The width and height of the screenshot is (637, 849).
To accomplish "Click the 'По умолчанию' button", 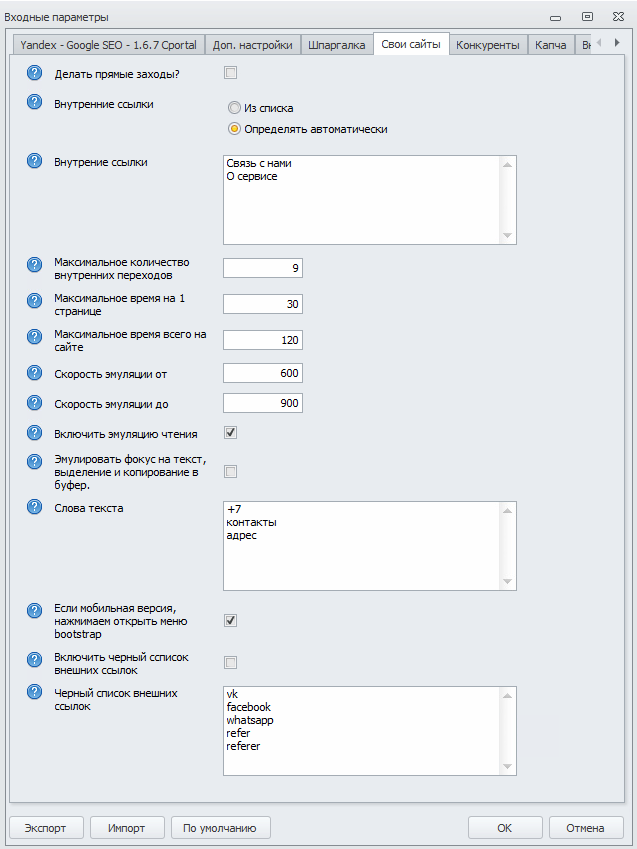I will click(x=220, y=828).
